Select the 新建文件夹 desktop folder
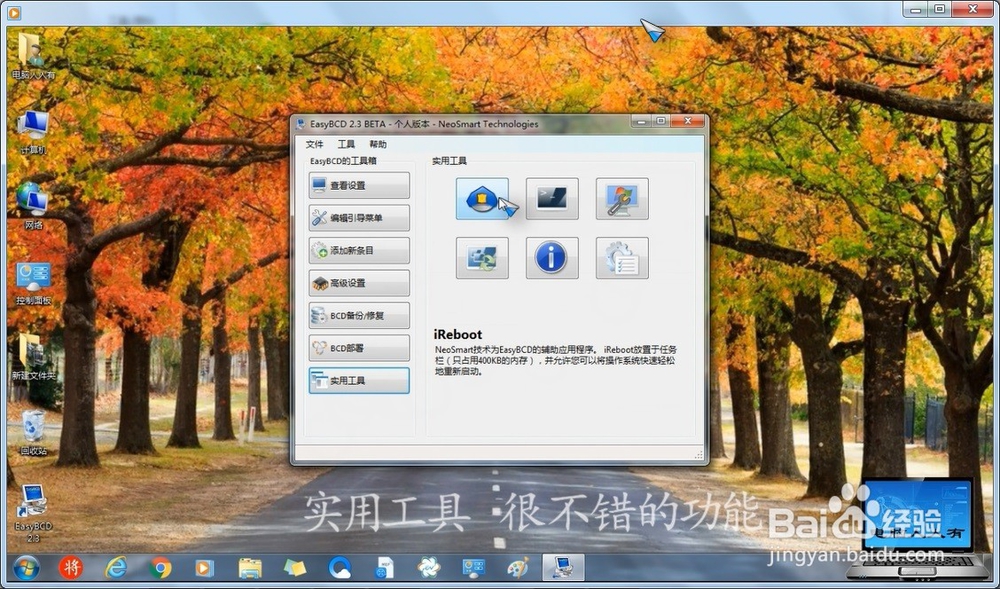Screen dimensions: 1000x589 click(x=33, y=357)
